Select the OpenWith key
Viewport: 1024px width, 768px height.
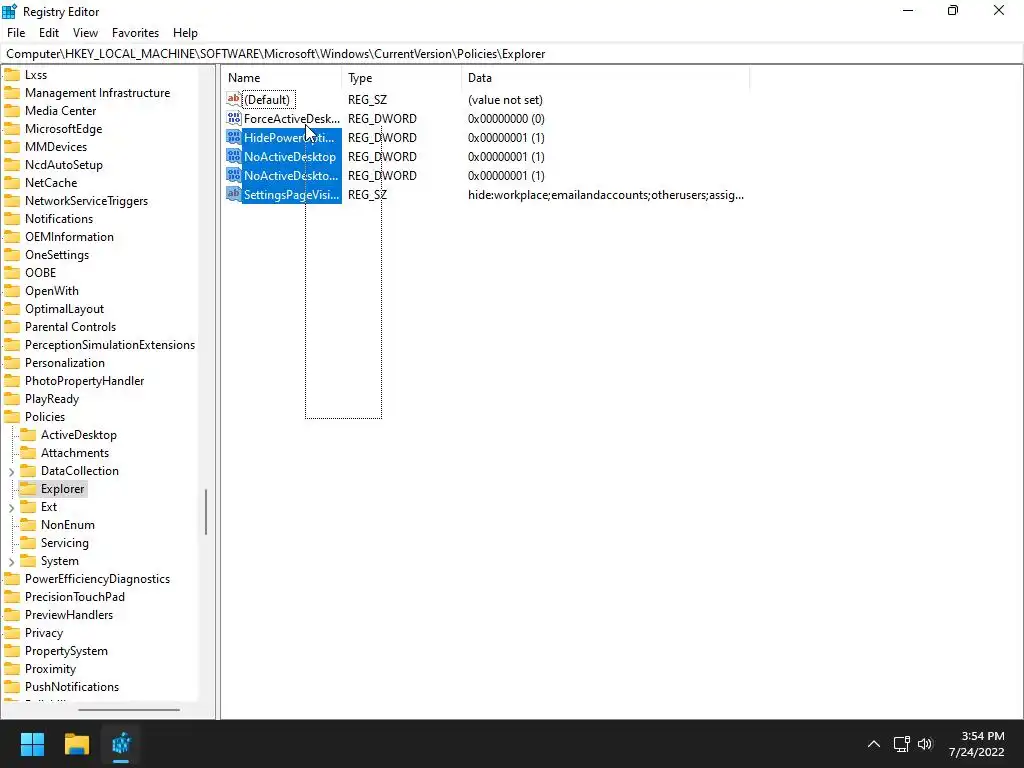[52, 291]
